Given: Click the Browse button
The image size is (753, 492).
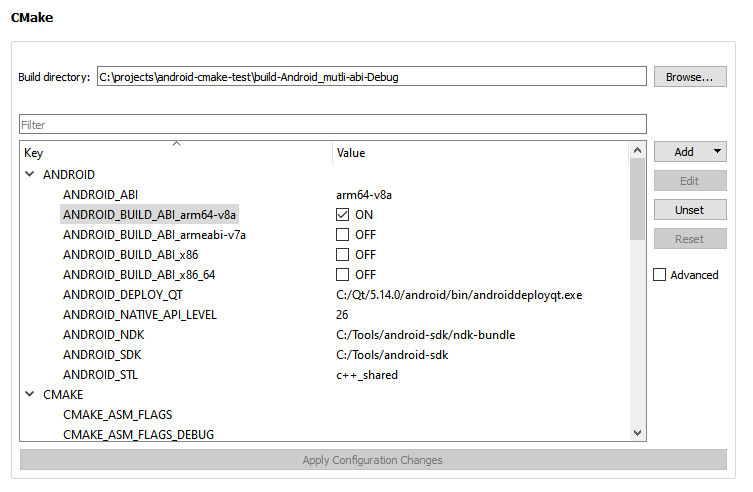Looking at the screenshot, I should (x=690, y=77).
